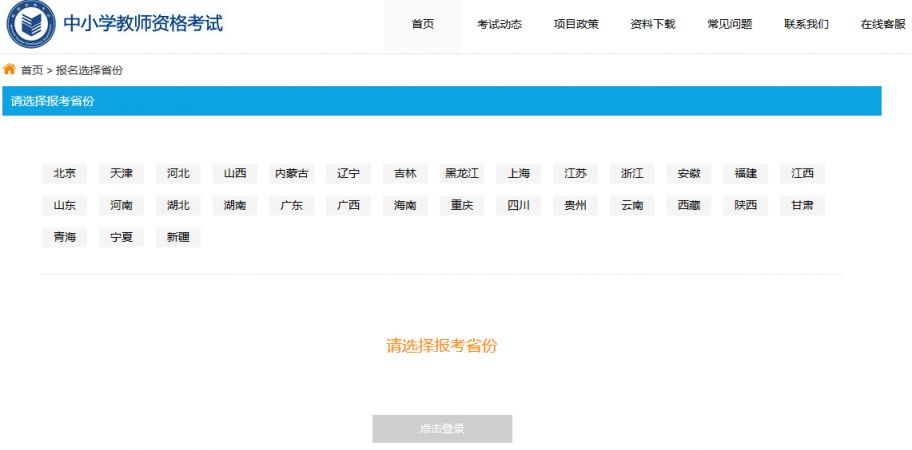Screen dimensions: 912x450
Task: Select 湖南 province button
Action: 235,205
